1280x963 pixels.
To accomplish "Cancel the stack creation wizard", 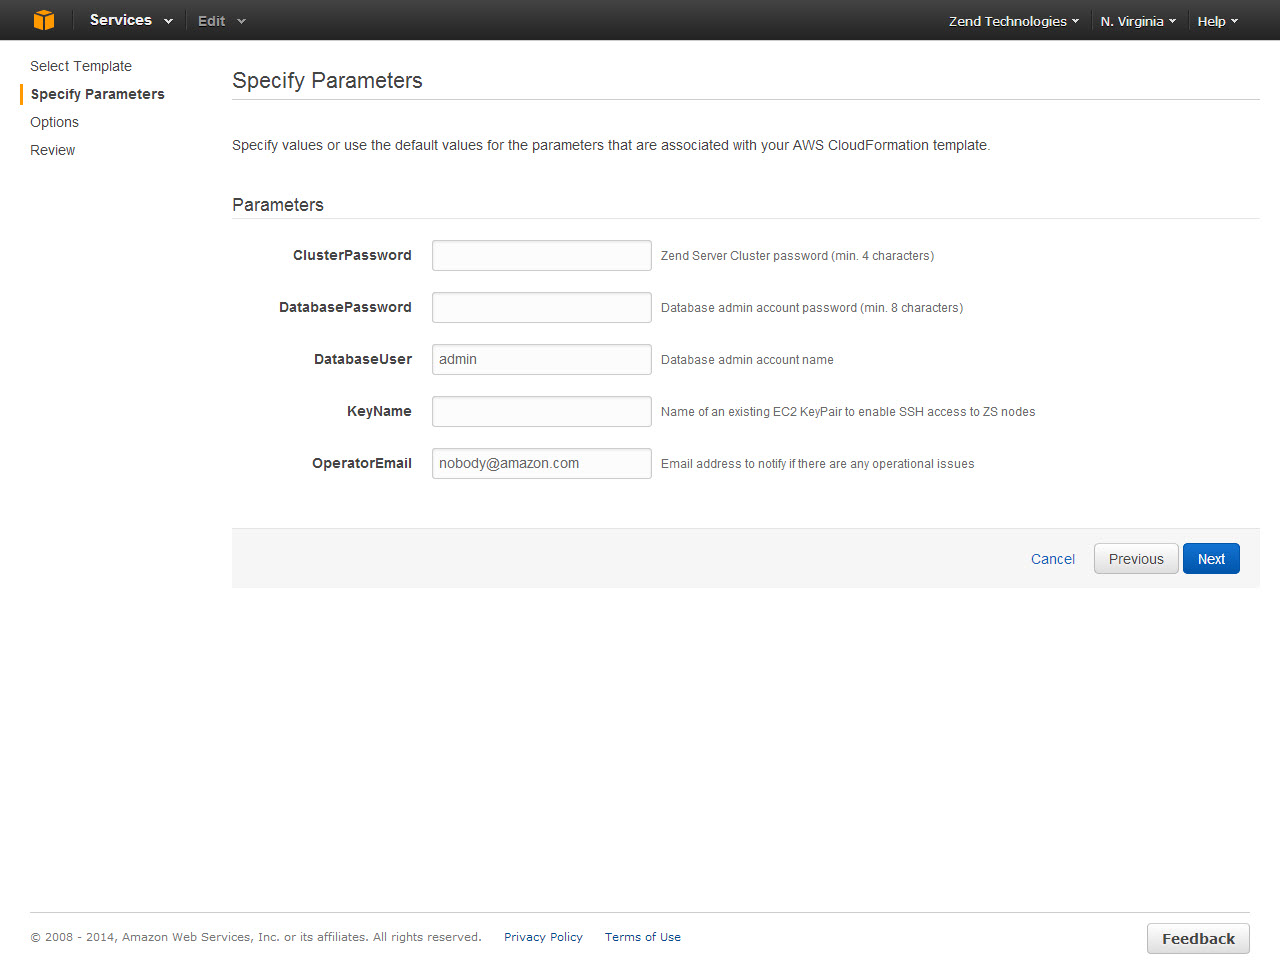I will [x=1052, y=559].
